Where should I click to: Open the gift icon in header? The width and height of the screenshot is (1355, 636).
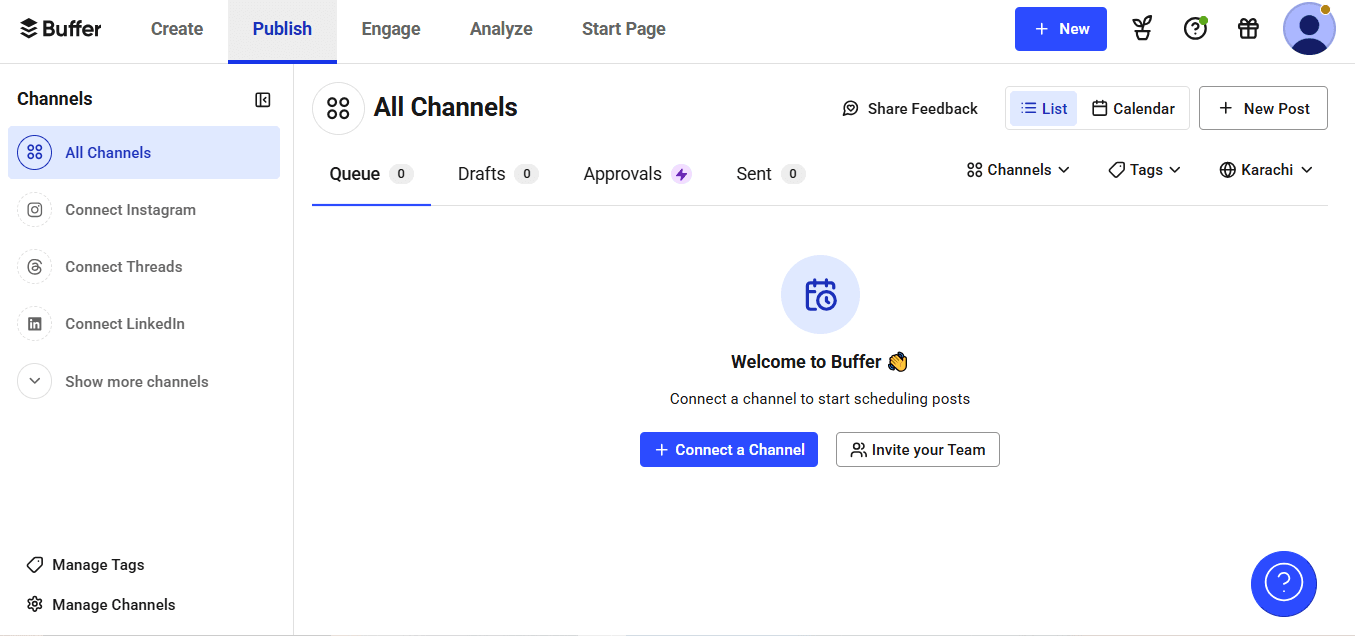click(x=1248, y=29)
